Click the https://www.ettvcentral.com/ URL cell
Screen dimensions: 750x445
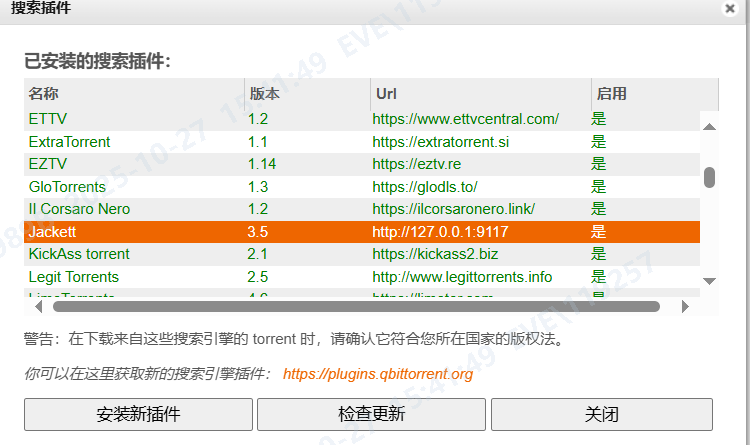pyautogui.click(x=465, y=119)
